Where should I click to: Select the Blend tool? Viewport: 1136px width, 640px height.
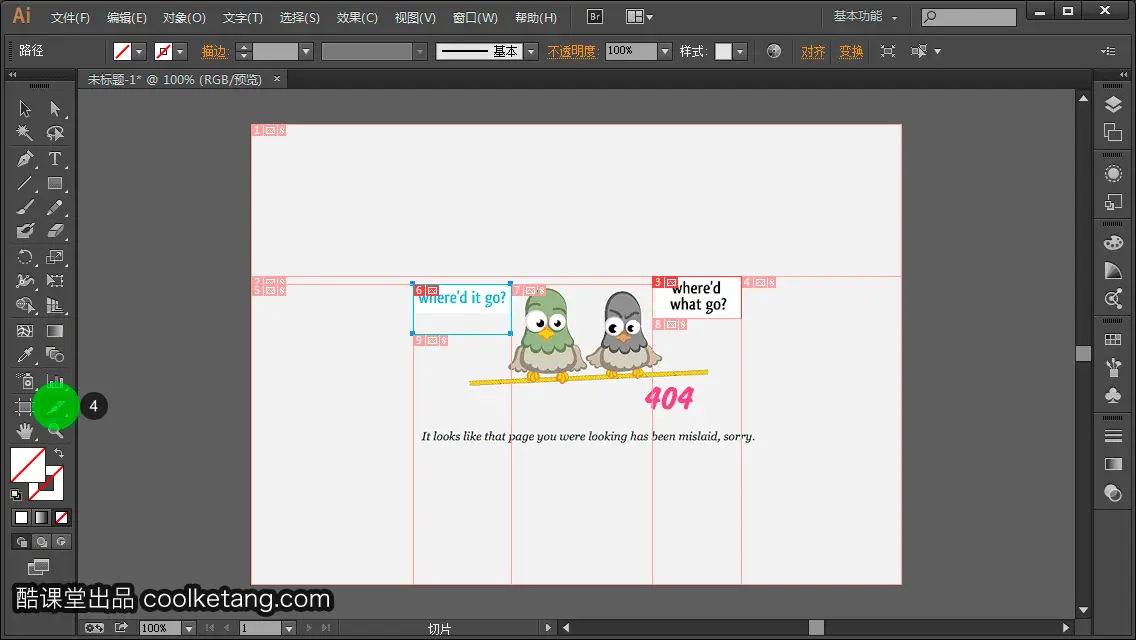(55, 355)
